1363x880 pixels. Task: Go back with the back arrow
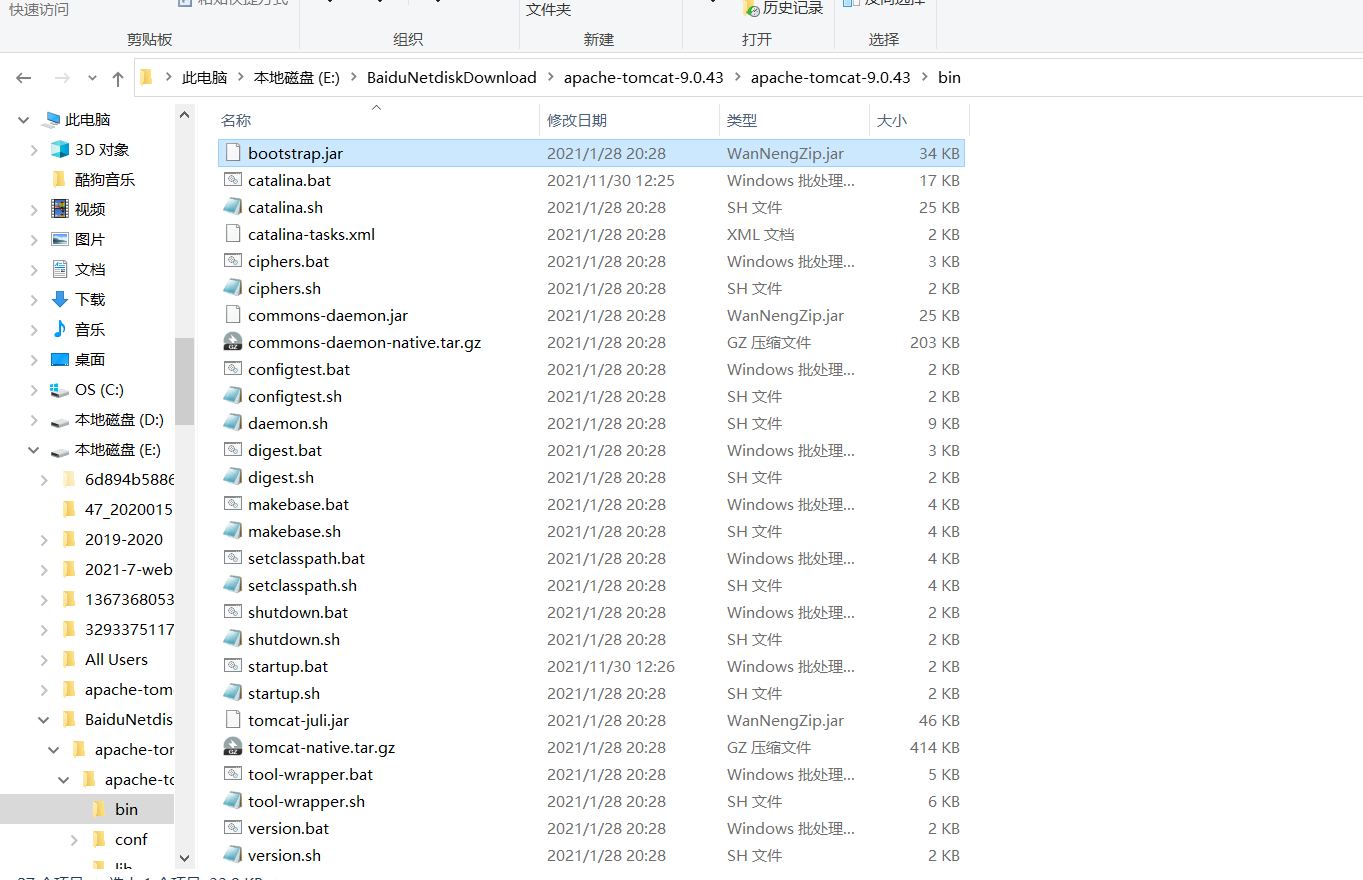[24, 77]
